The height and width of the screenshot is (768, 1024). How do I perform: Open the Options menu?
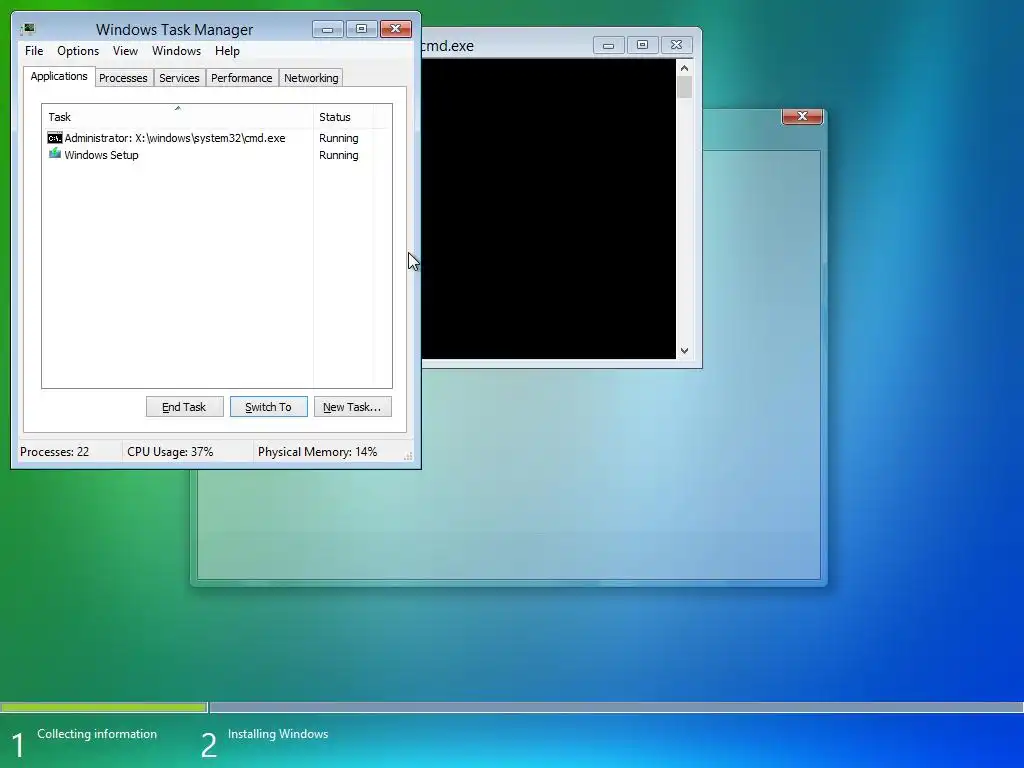[x=78, y=51]
